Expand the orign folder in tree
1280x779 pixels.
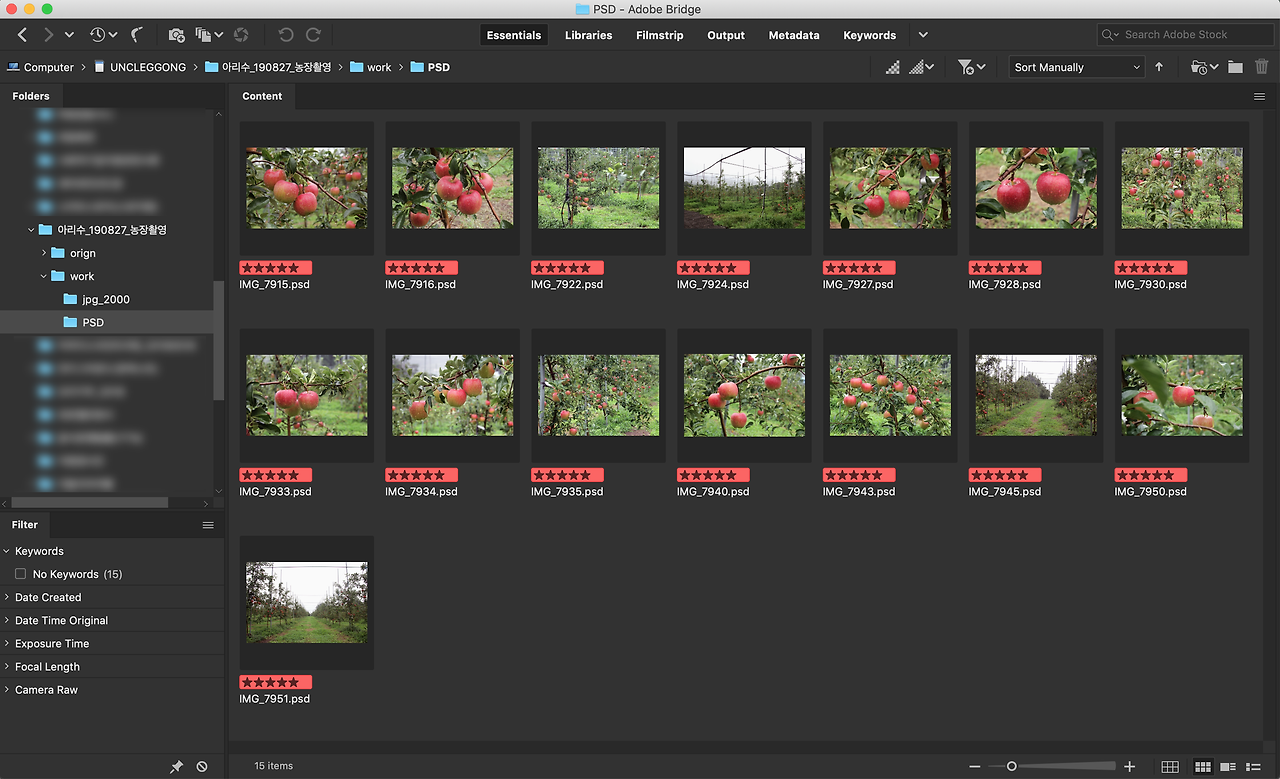tap(44, 253)
